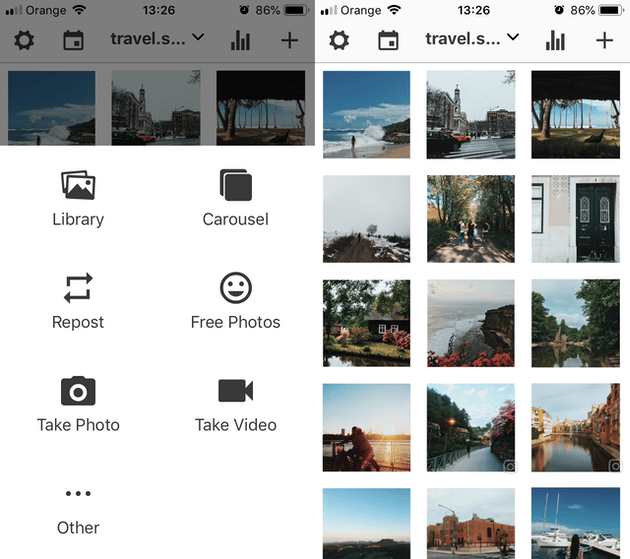Open settings gear in left screen

[24, 40]
